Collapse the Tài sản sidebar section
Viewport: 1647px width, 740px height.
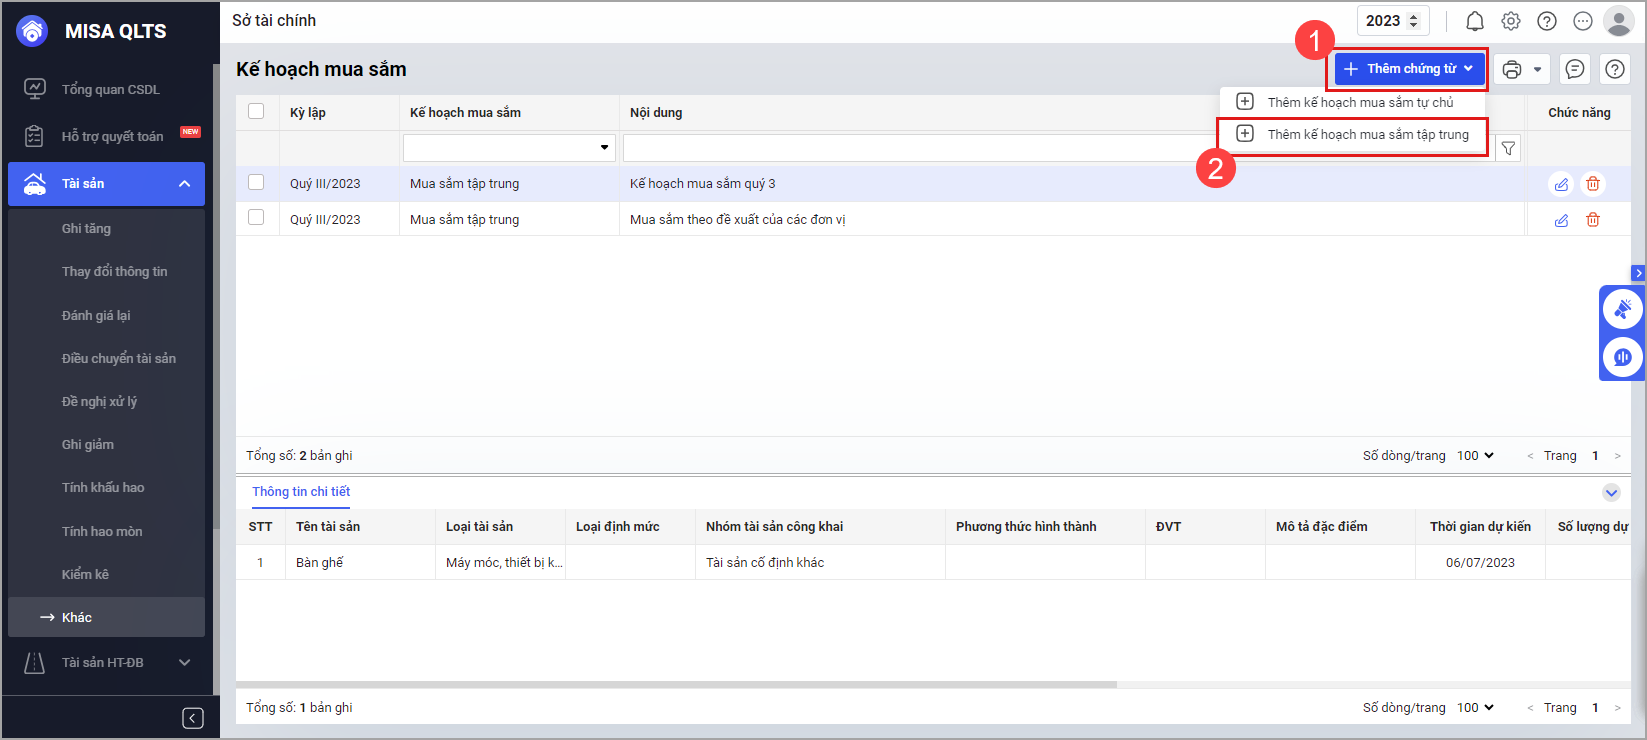click(185, 184)
